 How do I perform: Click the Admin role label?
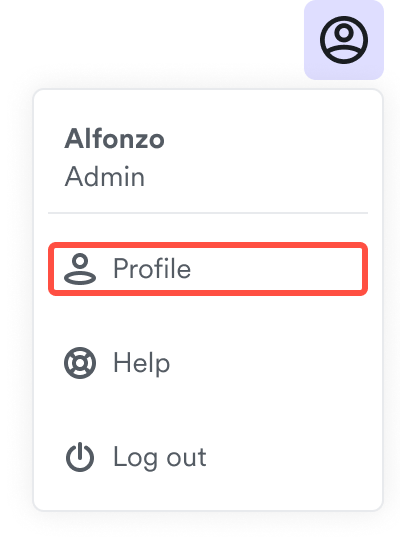[x=105, y=177]
